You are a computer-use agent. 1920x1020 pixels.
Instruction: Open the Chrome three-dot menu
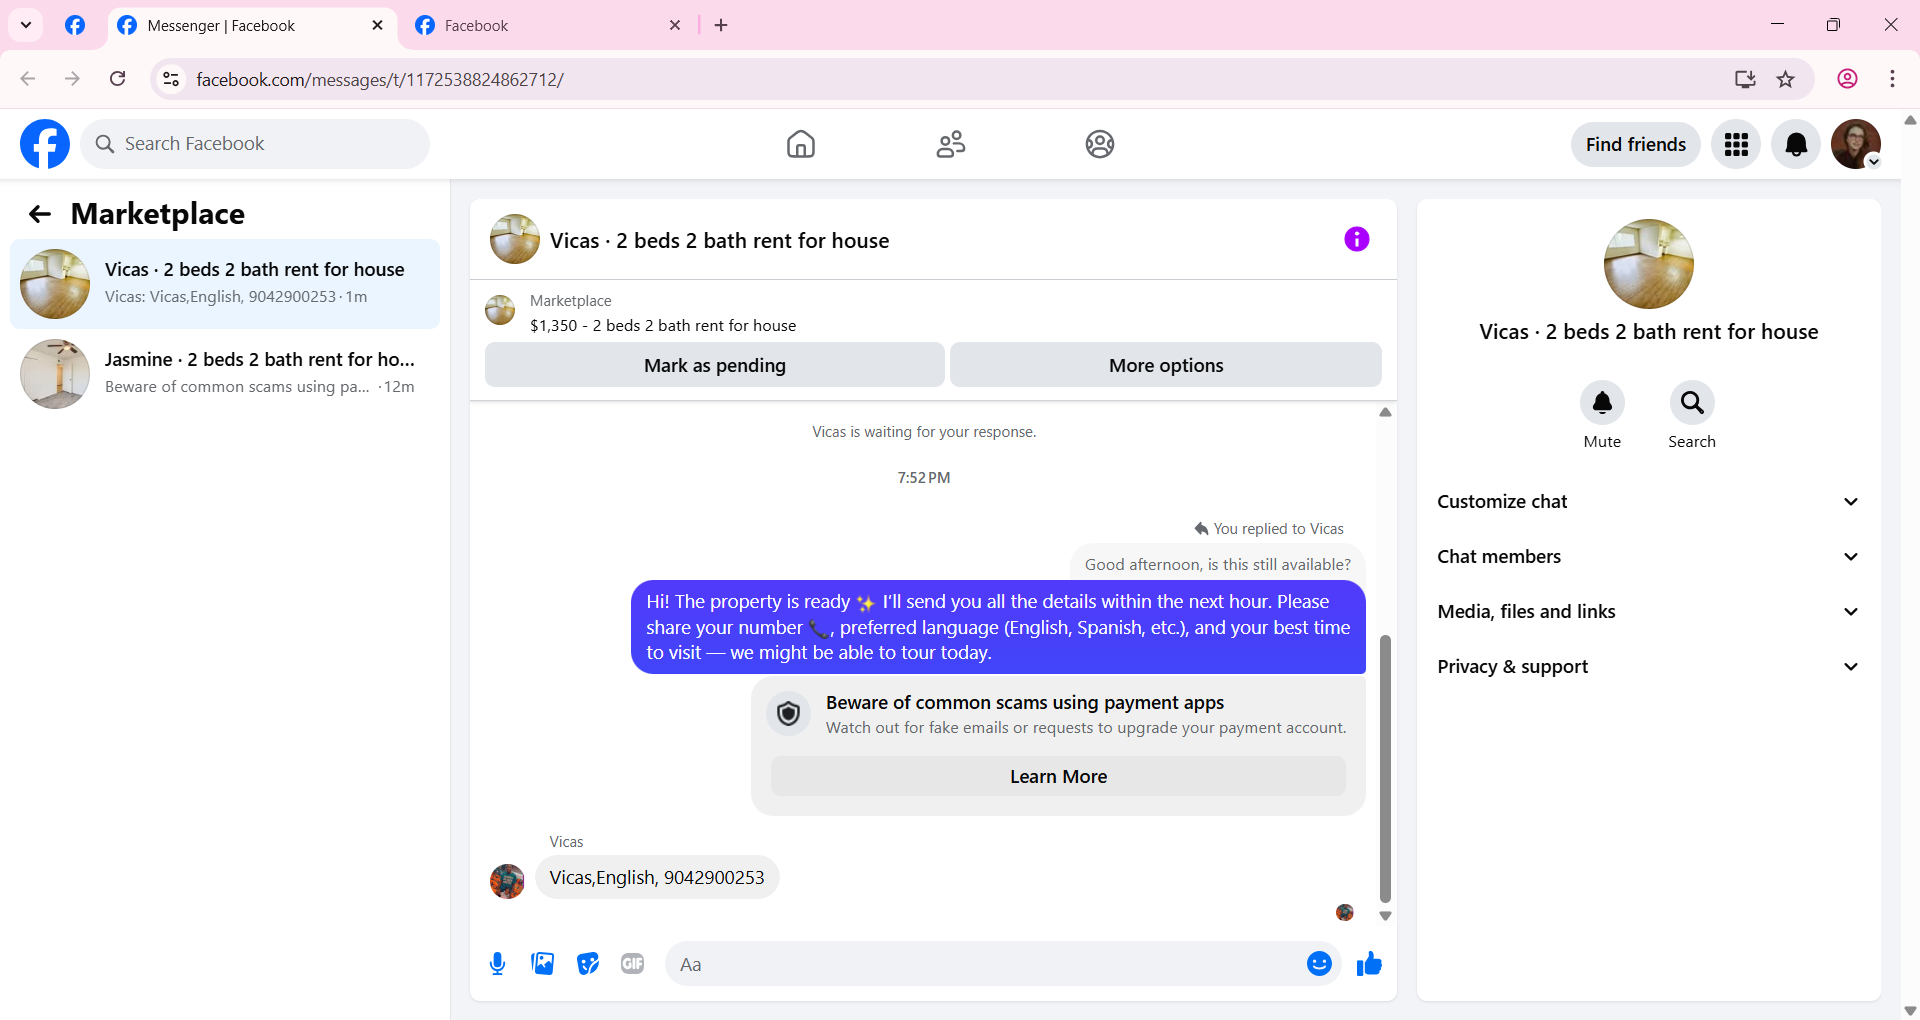click(x=1892, y=79)
